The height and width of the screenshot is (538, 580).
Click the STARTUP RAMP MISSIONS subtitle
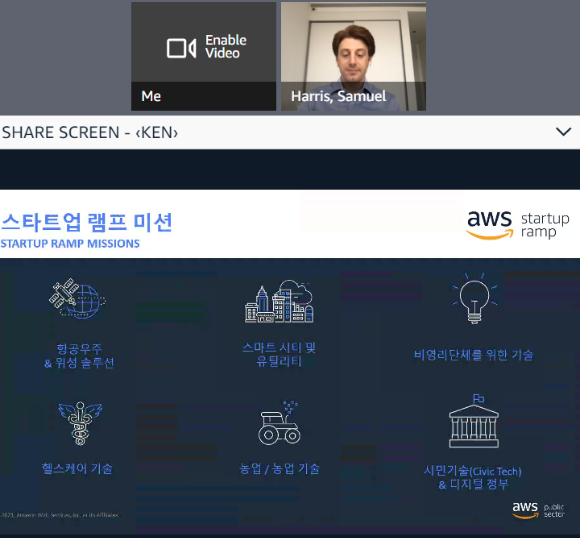[x=70, y=243]
